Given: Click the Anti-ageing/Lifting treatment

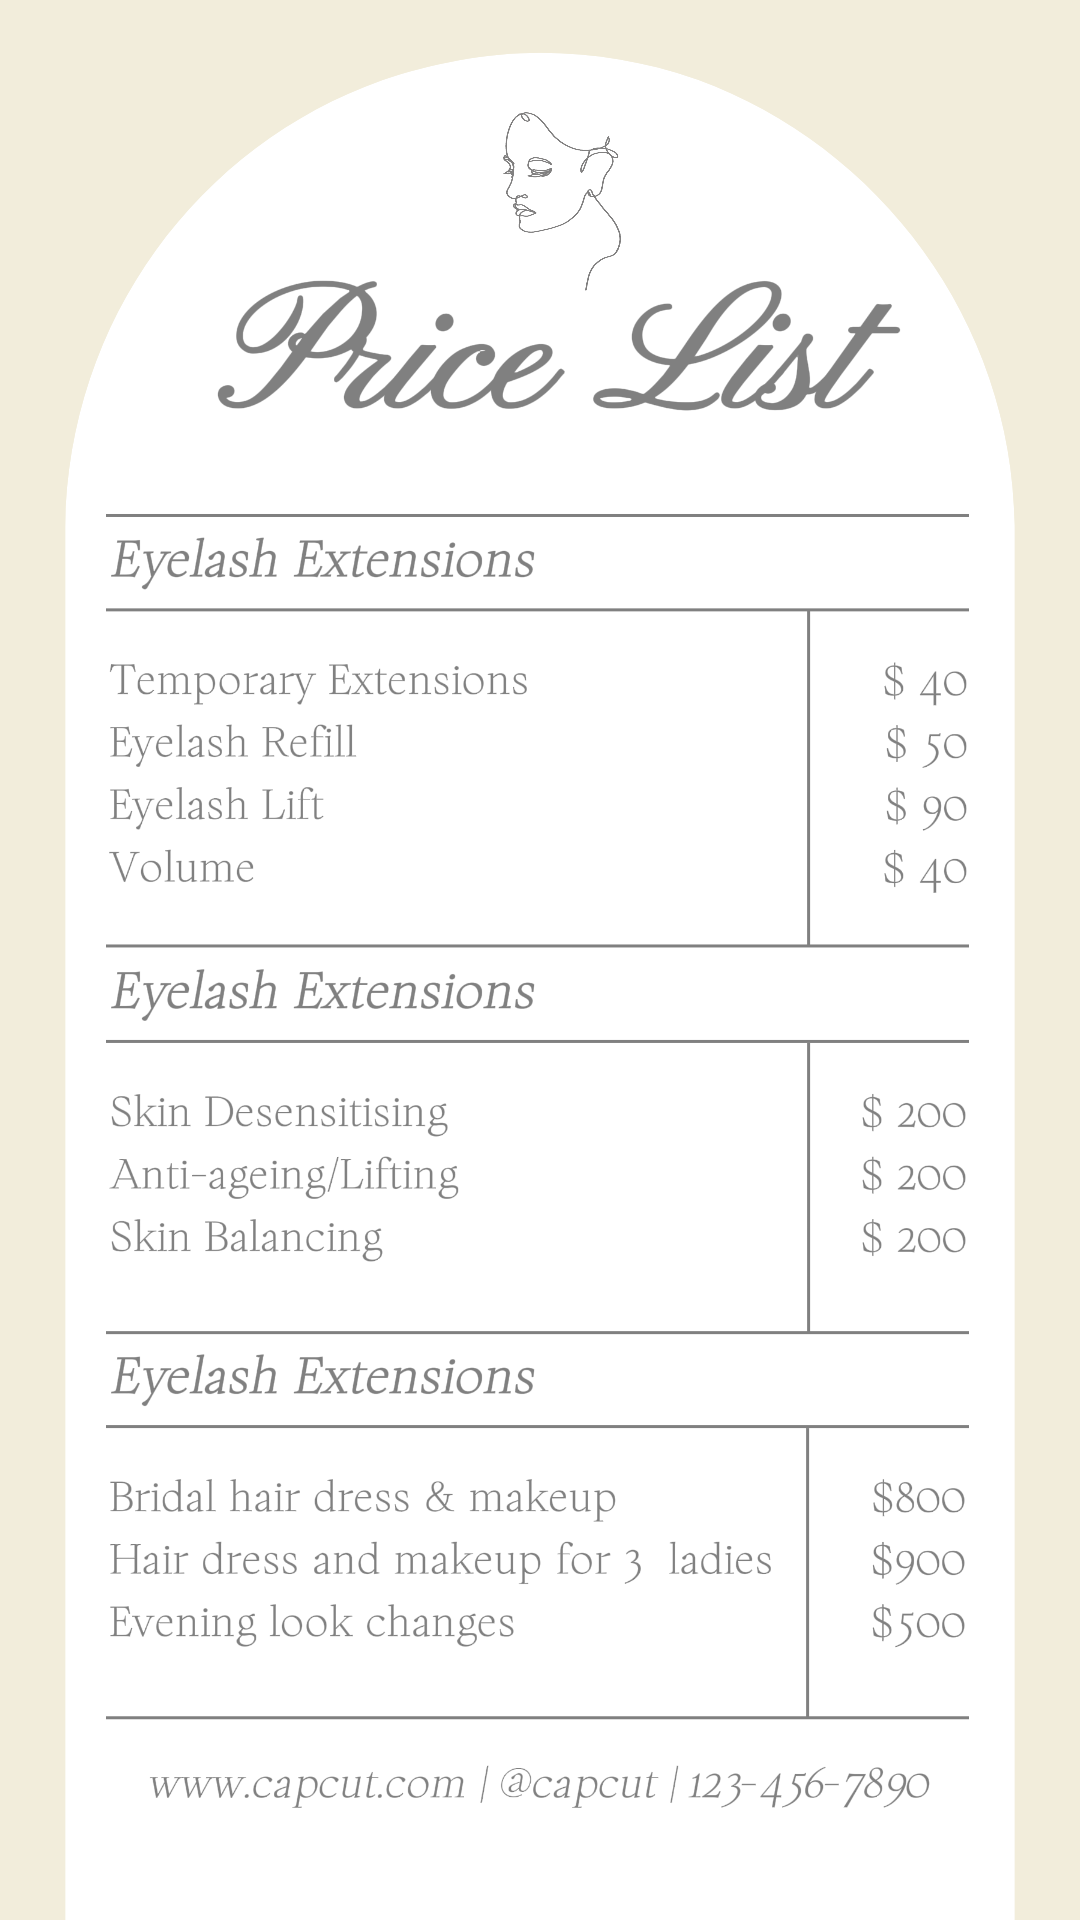Looking at the screenshot, I should pyautogui.click(x=285, y=1176).
